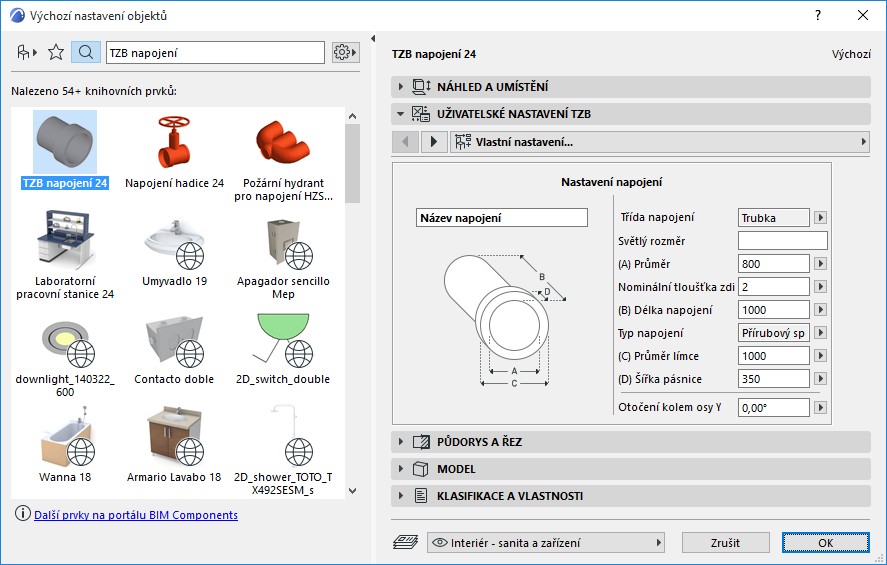Click the Model cube icon
The image size is (887, 565).
[420, 469]
